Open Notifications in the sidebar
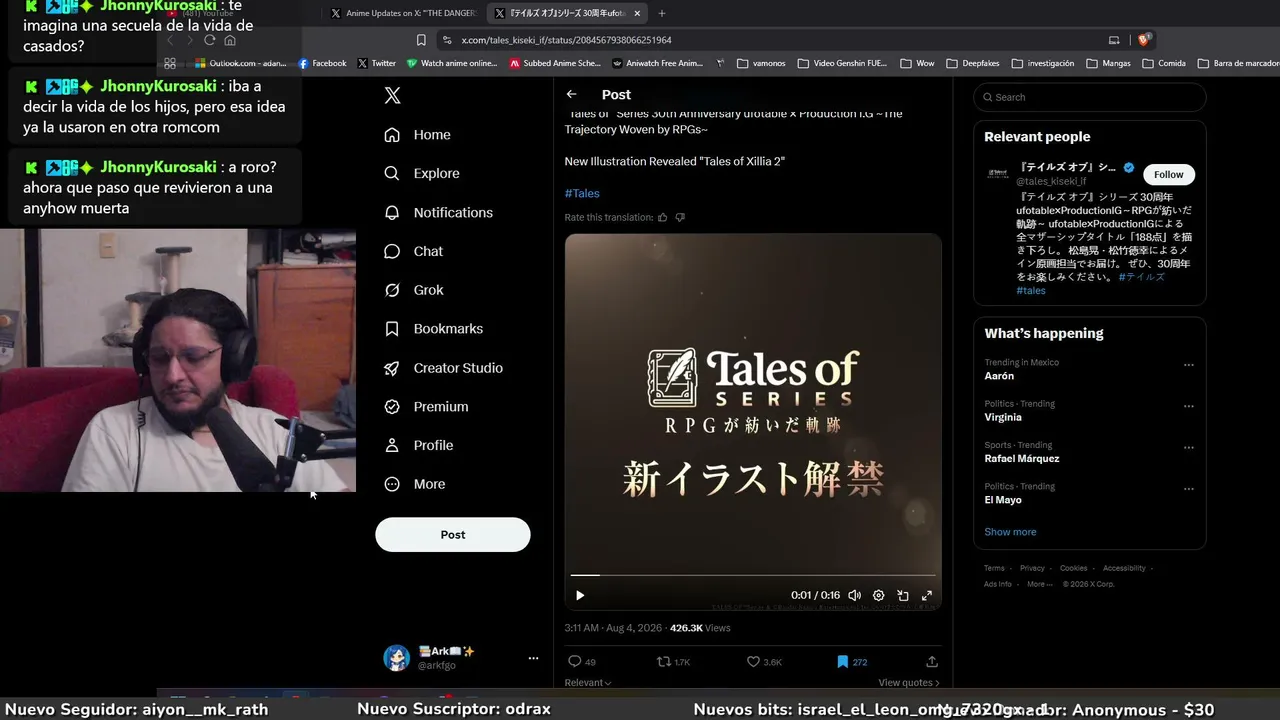This screenshot has height=720, width=1280. pyautogui.click(x=439, y=212)
